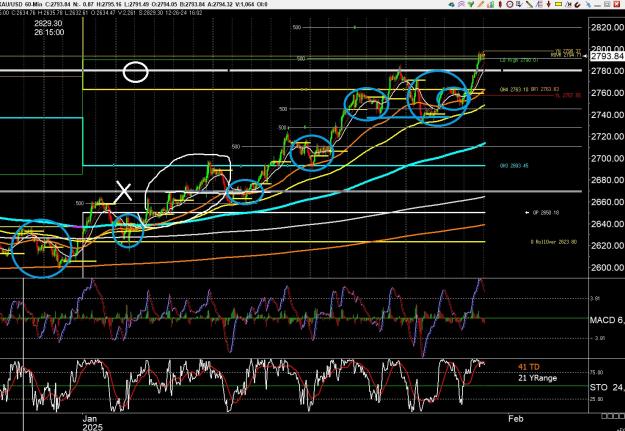Click the '2829.30' cursor price readout
625x431 pixels.
[48, 24]
